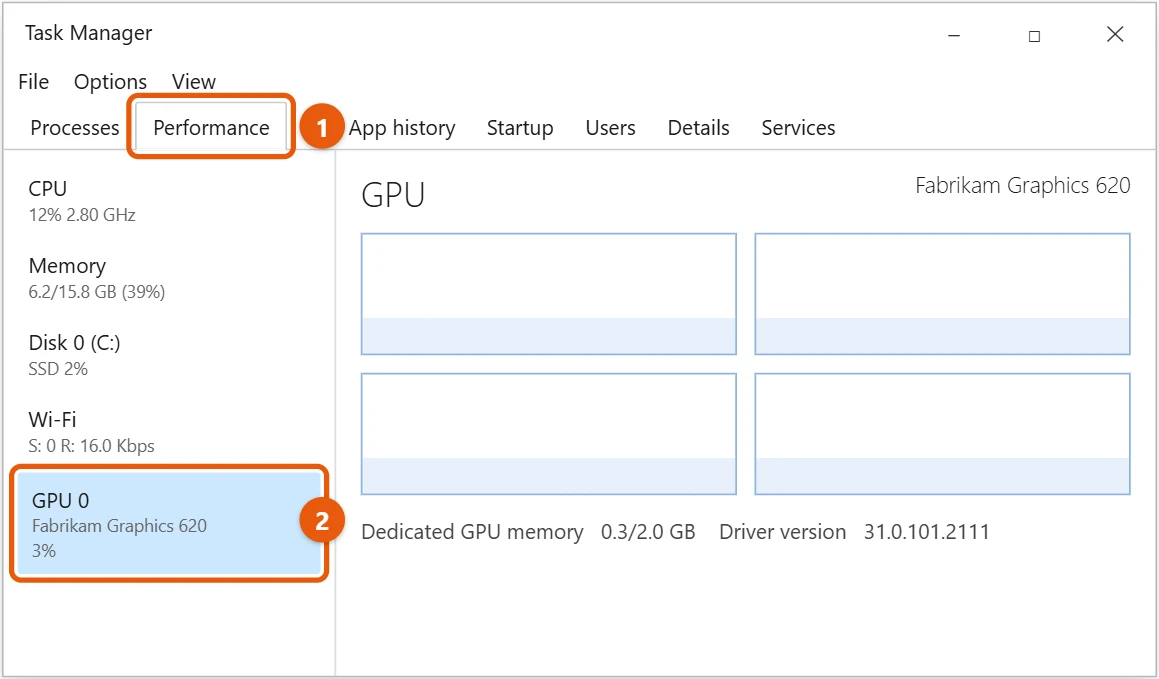The image size is (1159, 679).
Task: Click the Task Manager window title
Action: [x=89, y=33]
